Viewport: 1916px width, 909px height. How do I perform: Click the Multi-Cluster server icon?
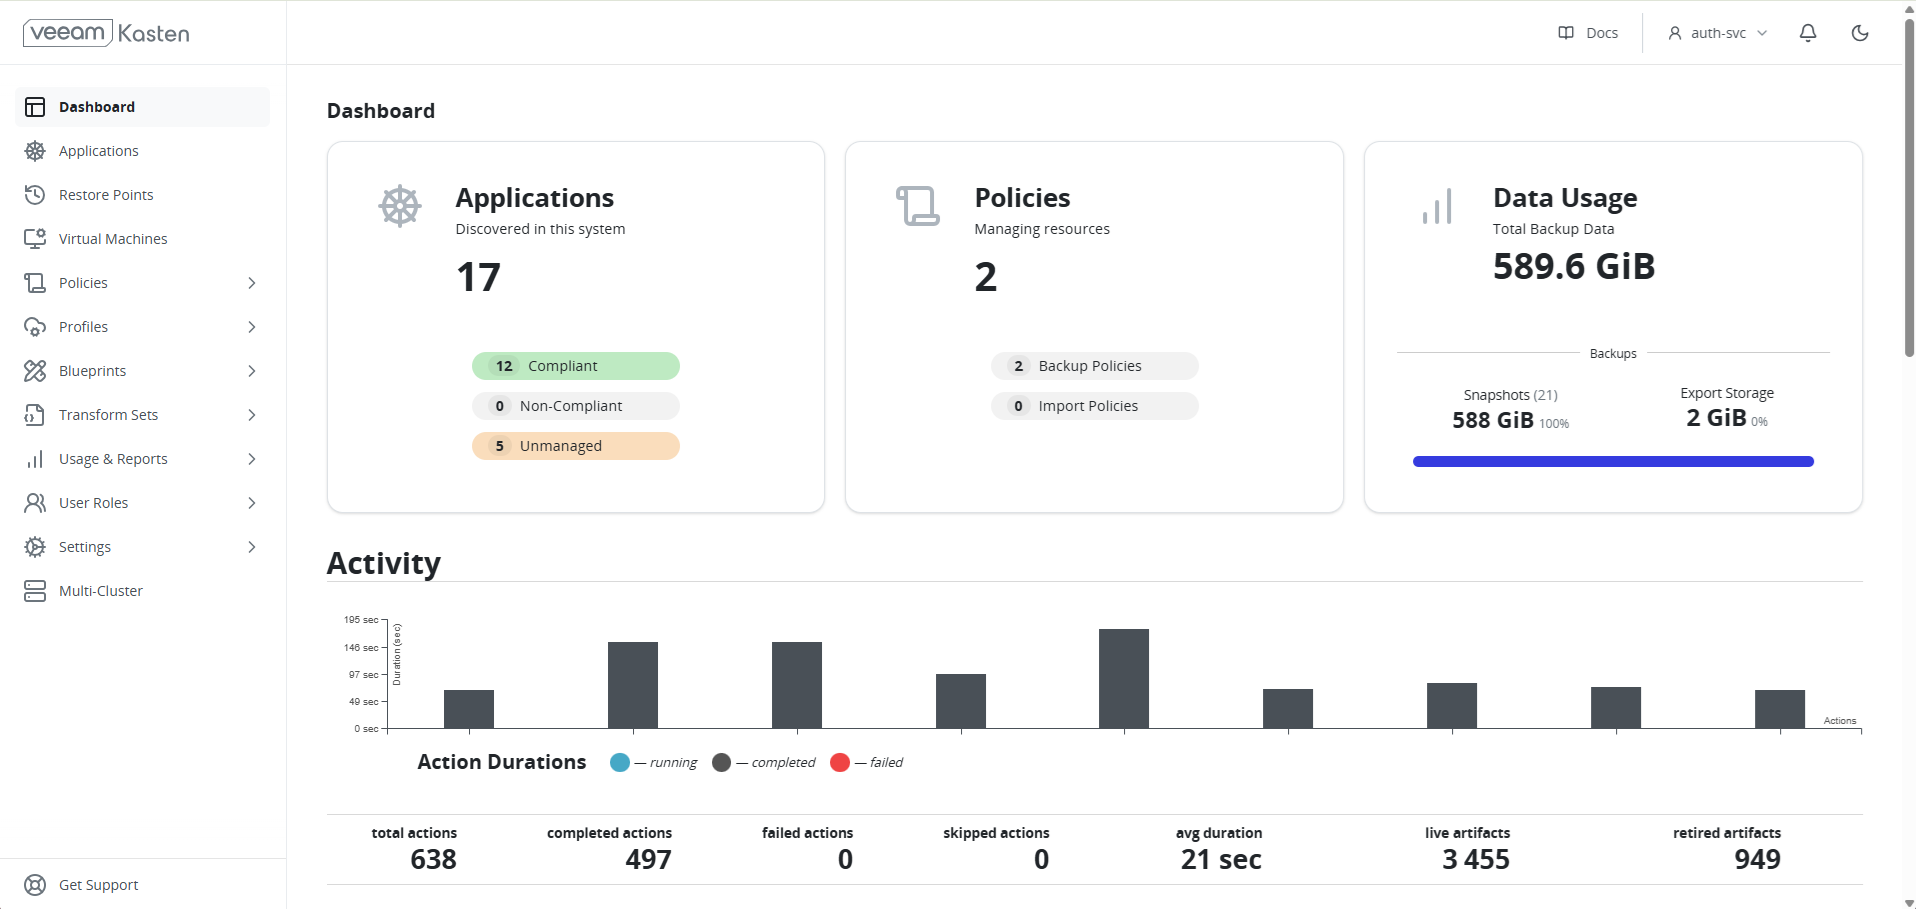coord(35,591)
